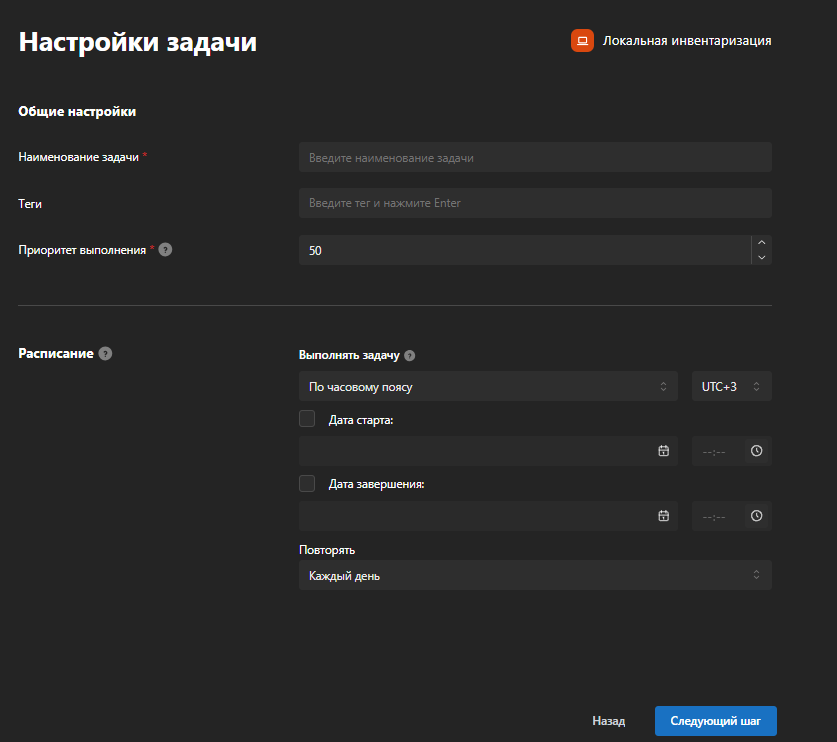Click help icon next to Выполнять задачу

click(409, 356)
